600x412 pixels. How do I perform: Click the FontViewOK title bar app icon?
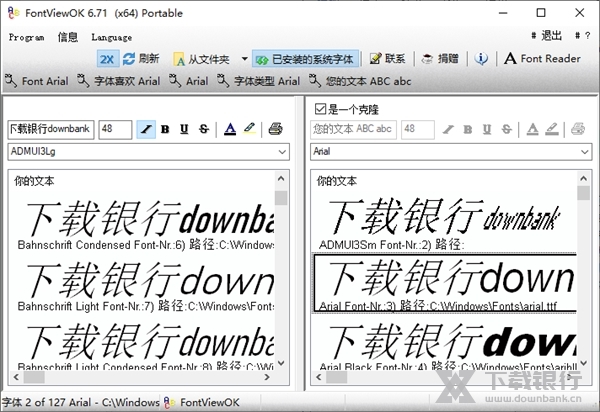click(x=13, y=13)
